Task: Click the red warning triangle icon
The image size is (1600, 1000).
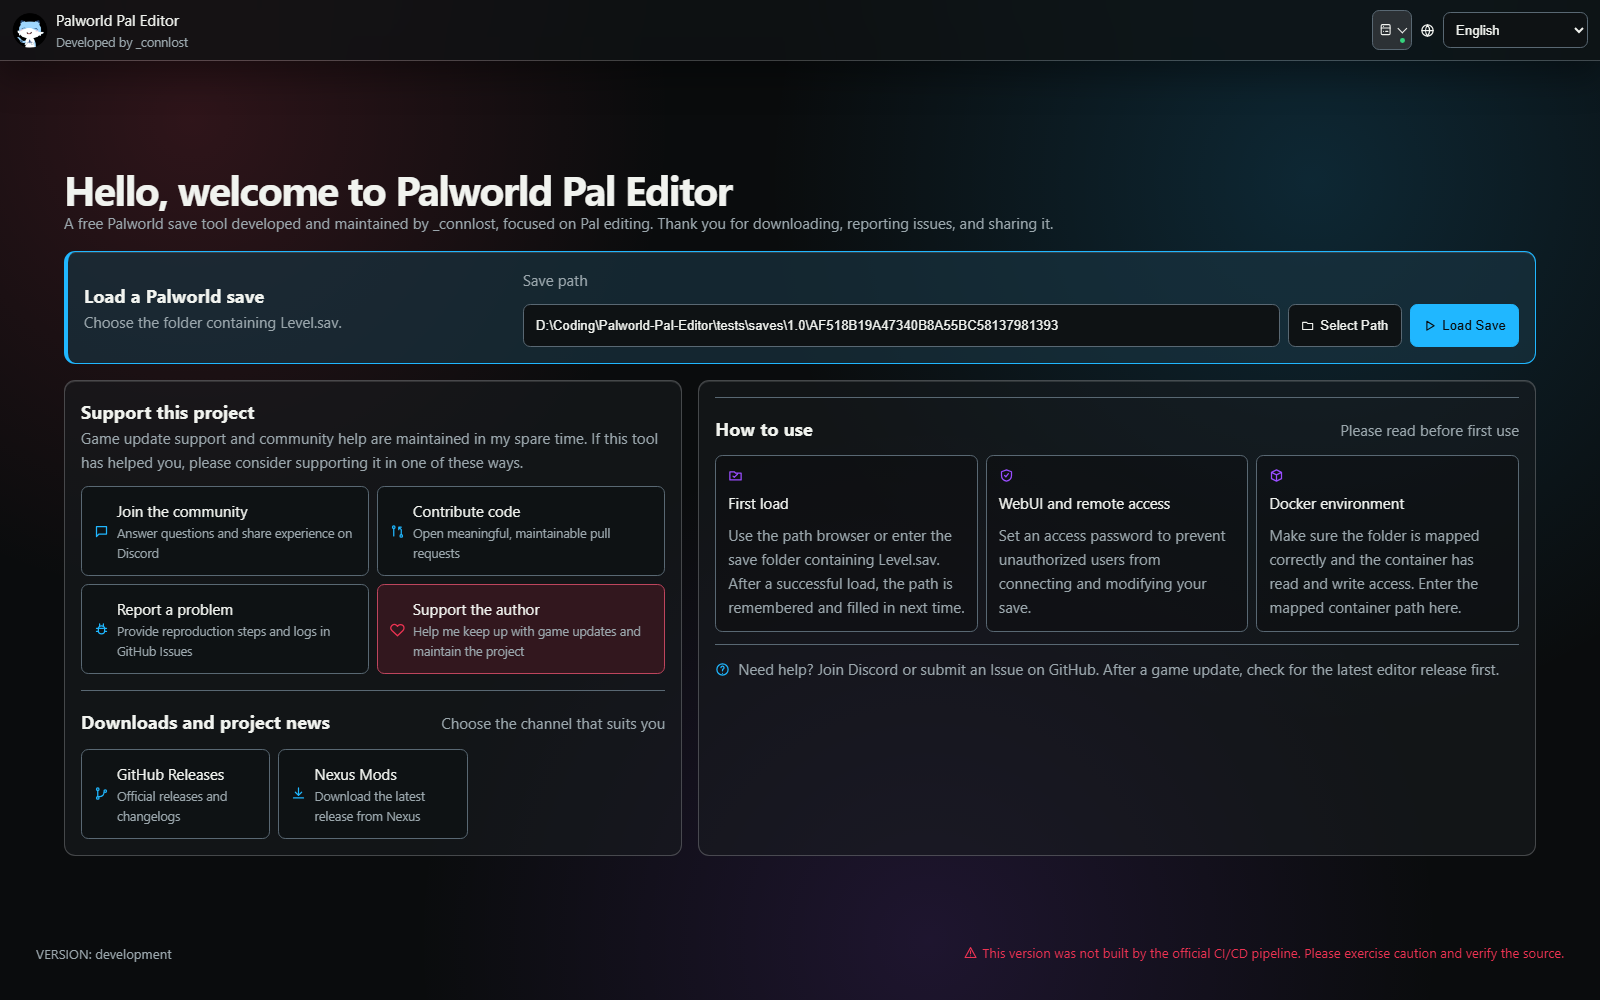Action: pos(970,953)
